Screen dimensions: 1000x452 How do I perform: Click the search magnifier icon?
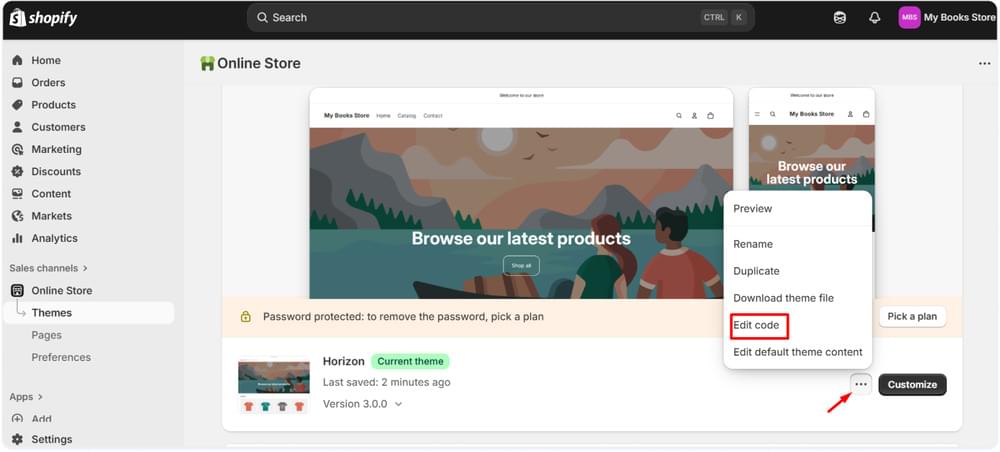pyautogui.click(x=262, y=18)
